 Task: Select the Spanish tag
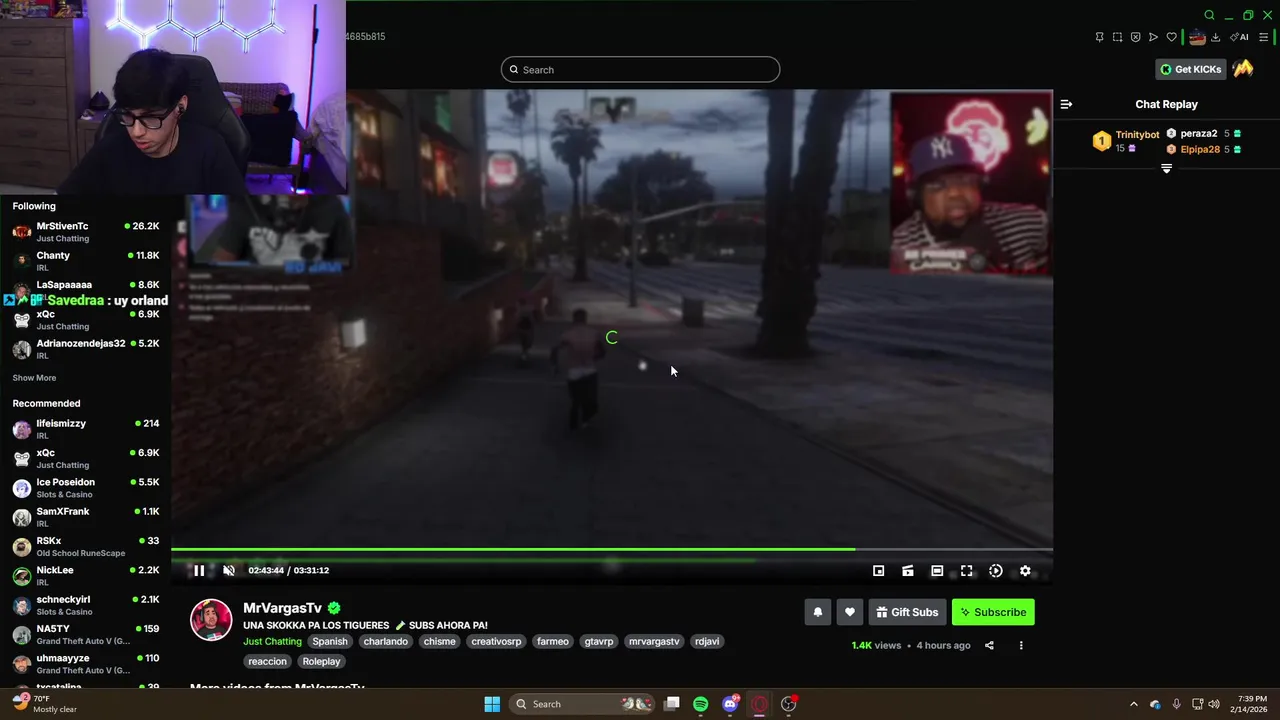click(x=329, y=642)
